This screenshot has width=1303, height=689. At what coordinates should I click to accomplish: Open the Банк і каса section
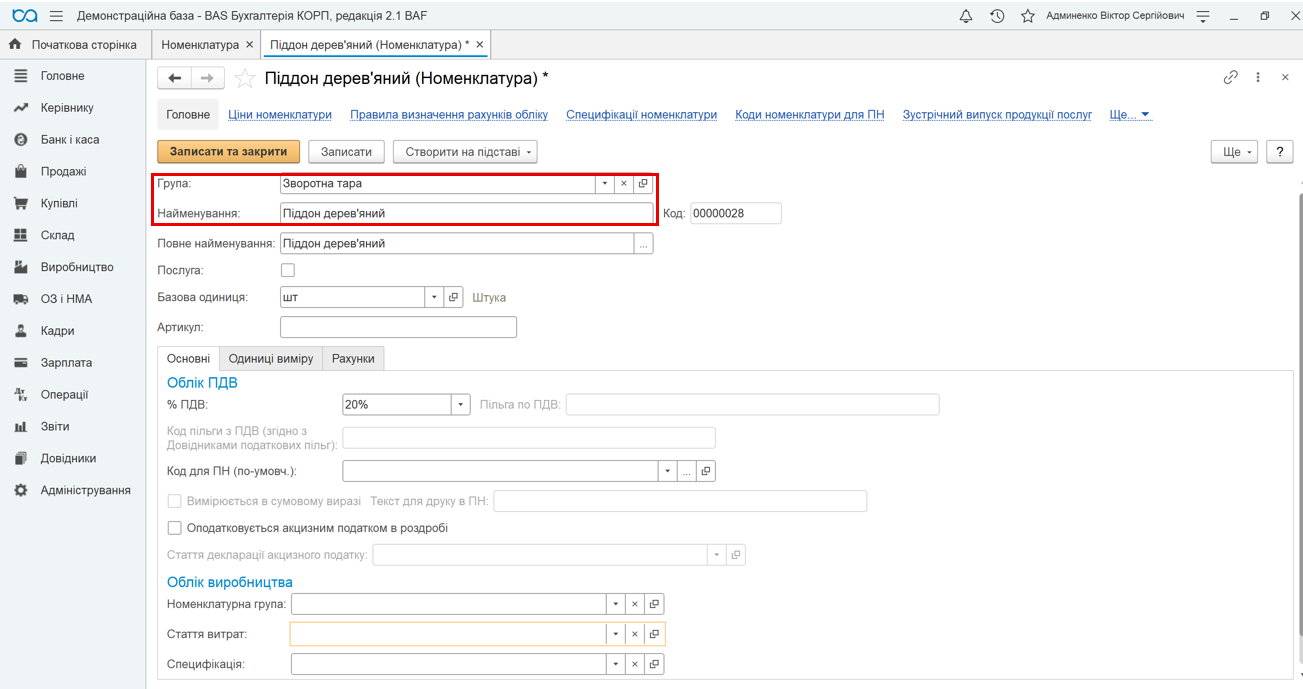72,140
